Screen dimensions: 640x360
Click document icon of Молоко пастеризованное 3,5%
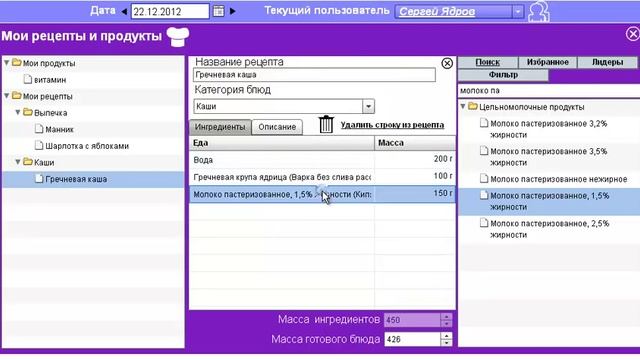pos(484,151)
